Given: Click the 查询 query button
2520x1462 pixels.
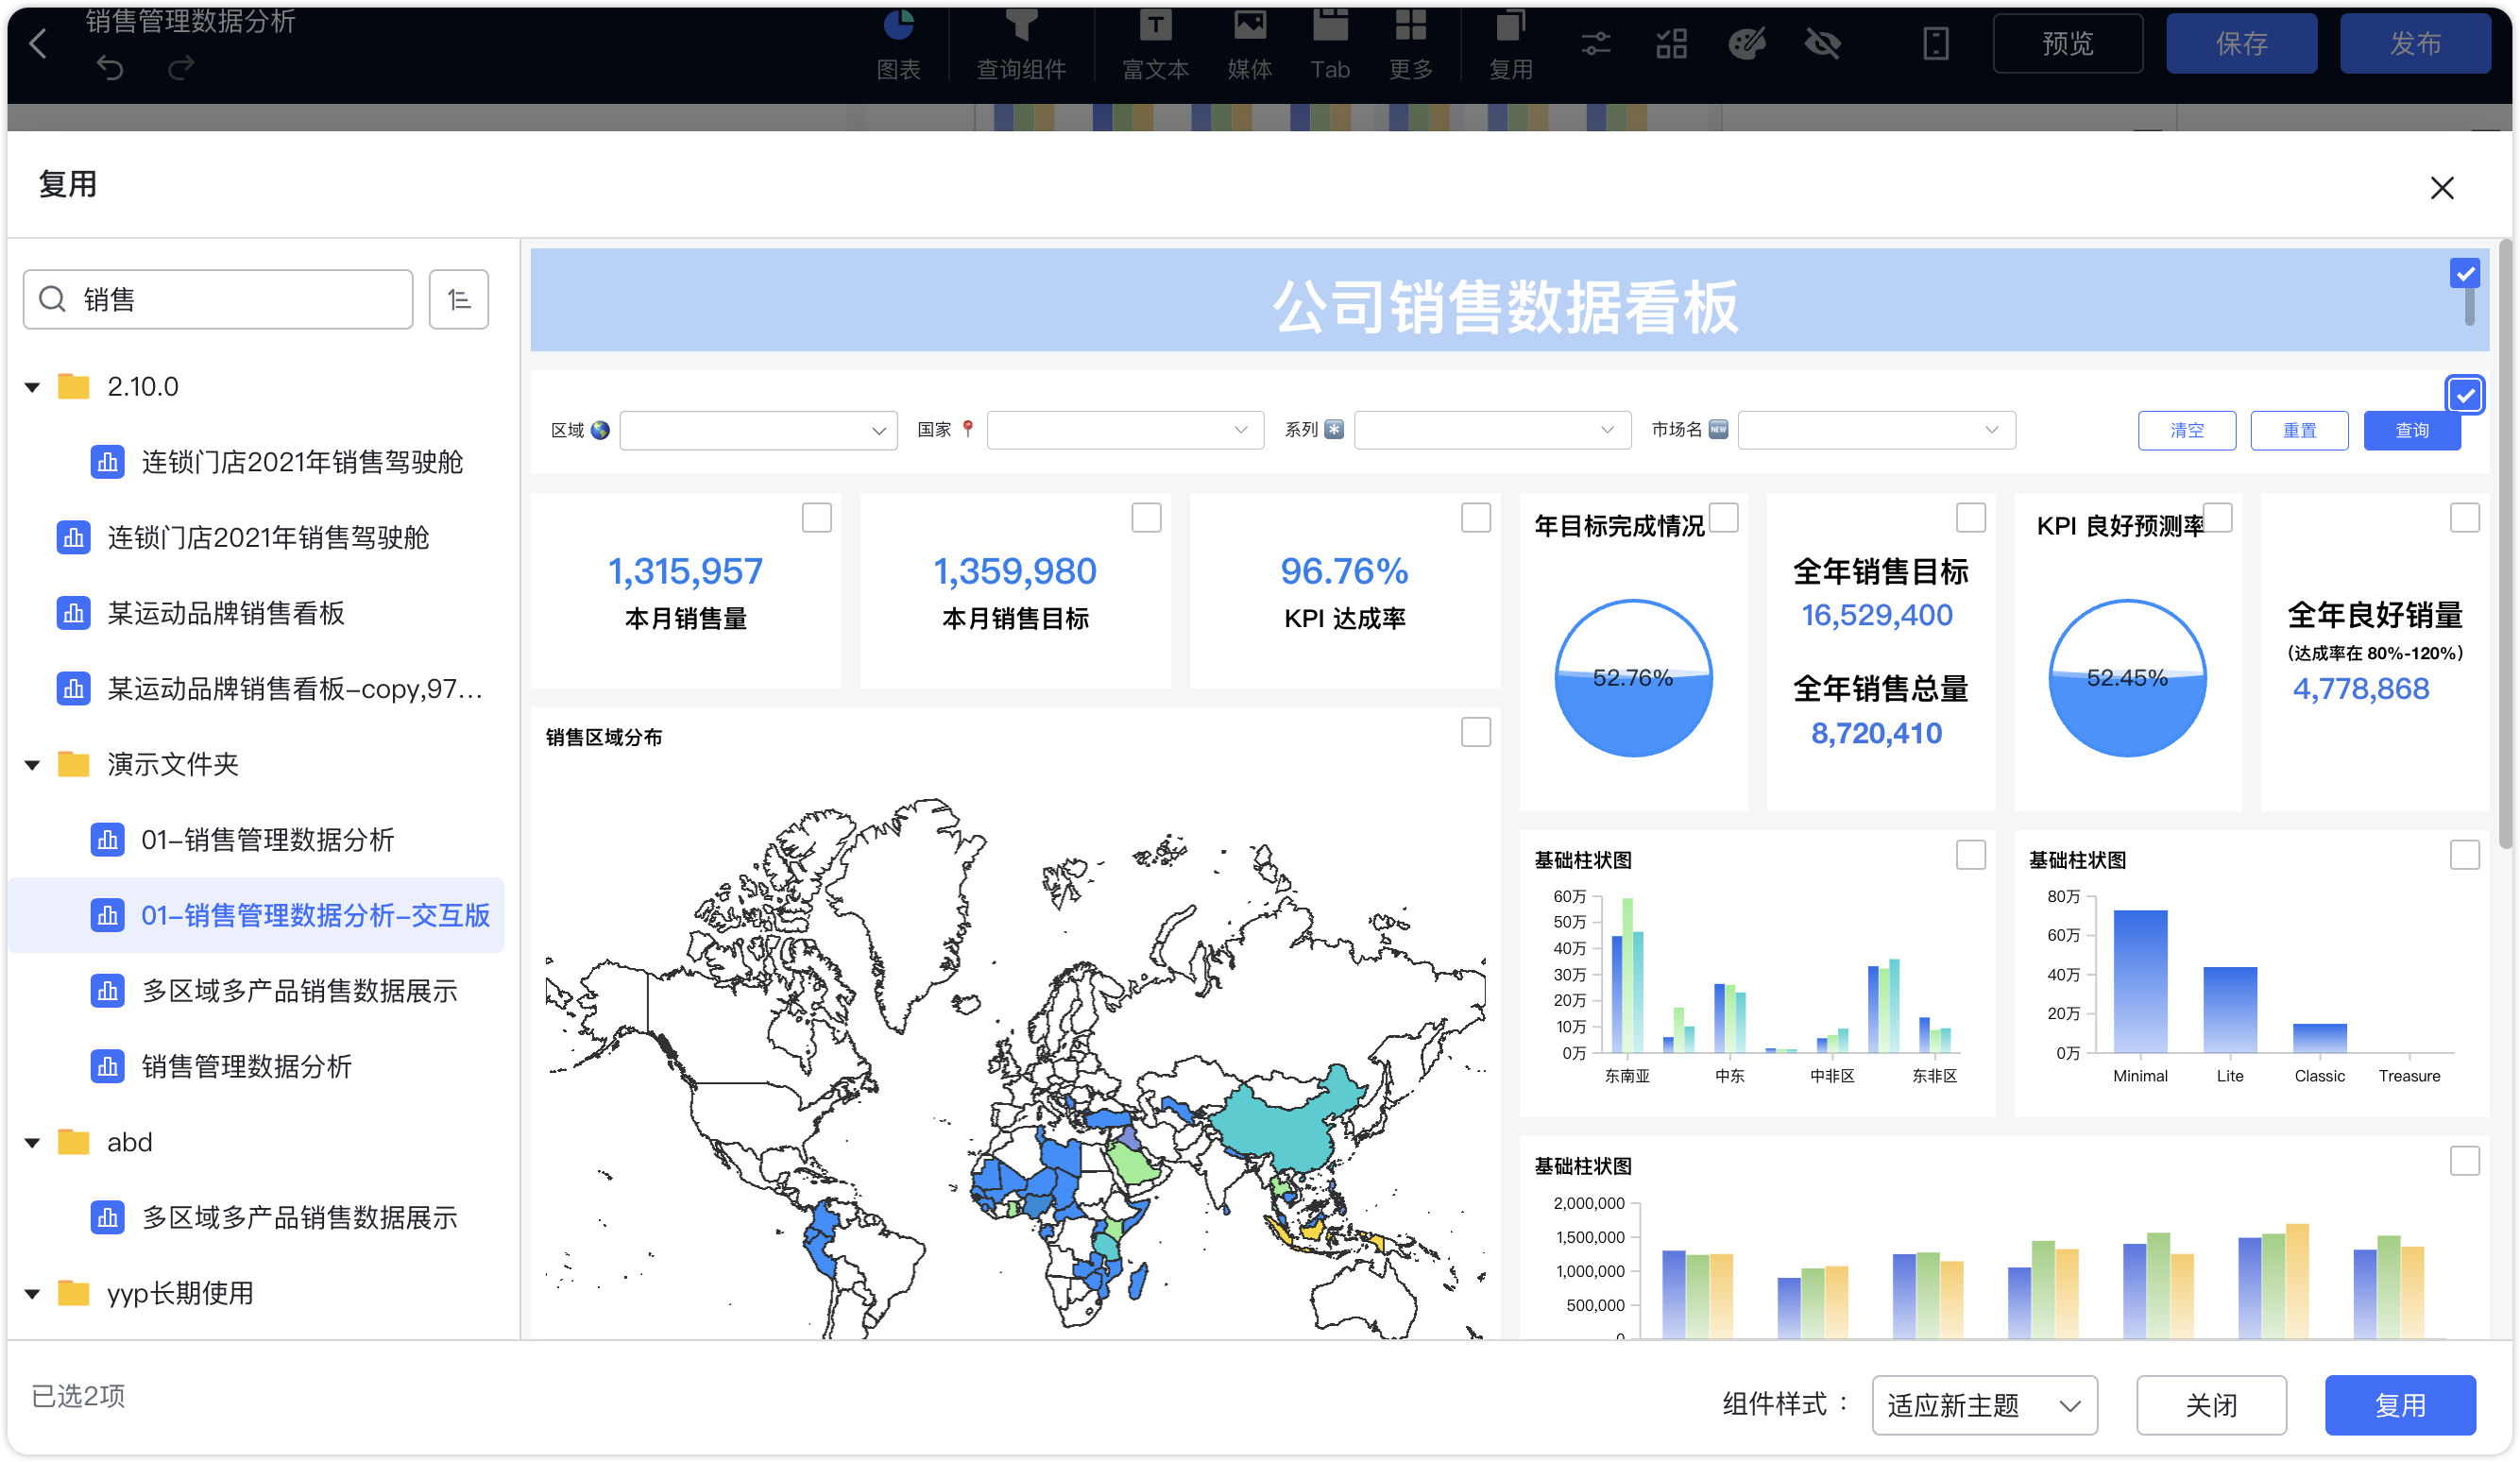Looking at the screenshot, I should click(2412, 430).
